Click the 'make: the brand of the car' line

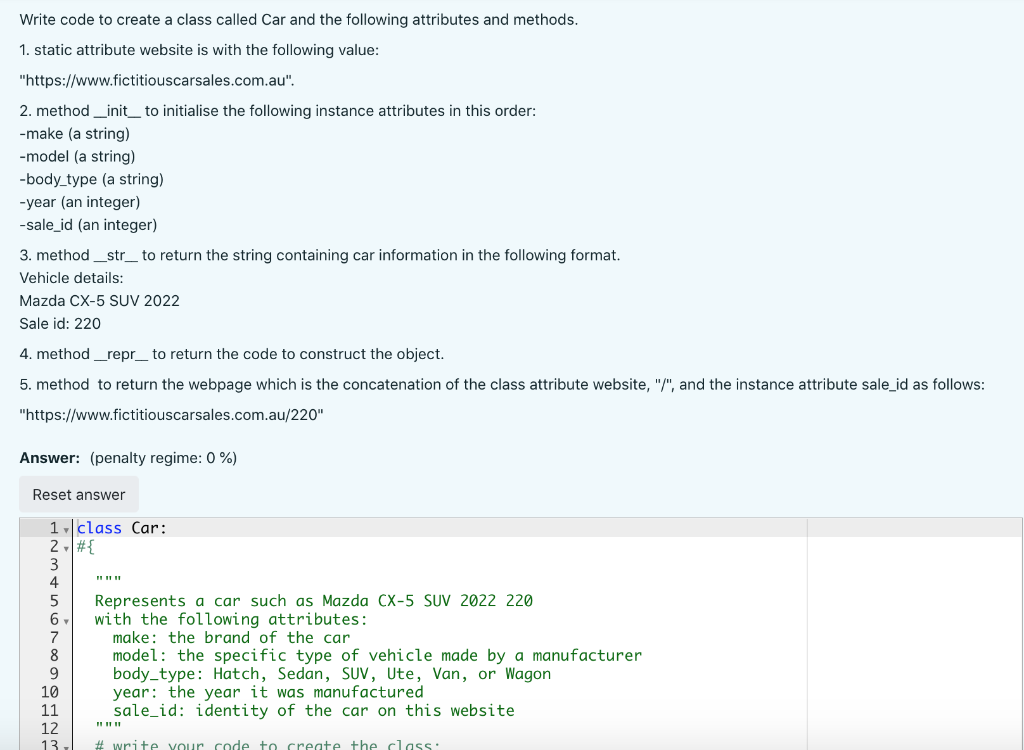[x=231, y=638]
